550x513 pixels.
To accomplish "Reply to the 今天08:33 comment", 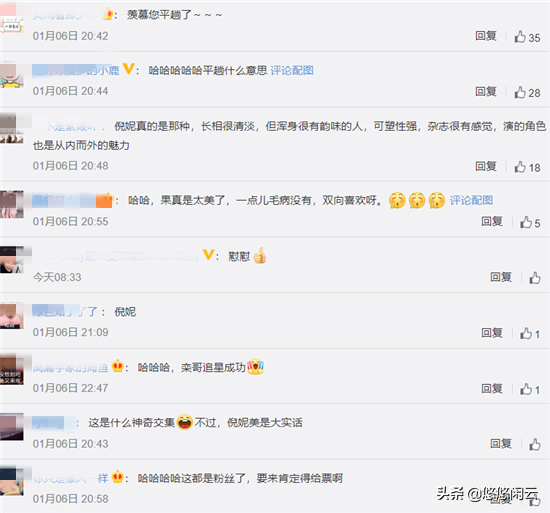I will (x=501, y=277).
